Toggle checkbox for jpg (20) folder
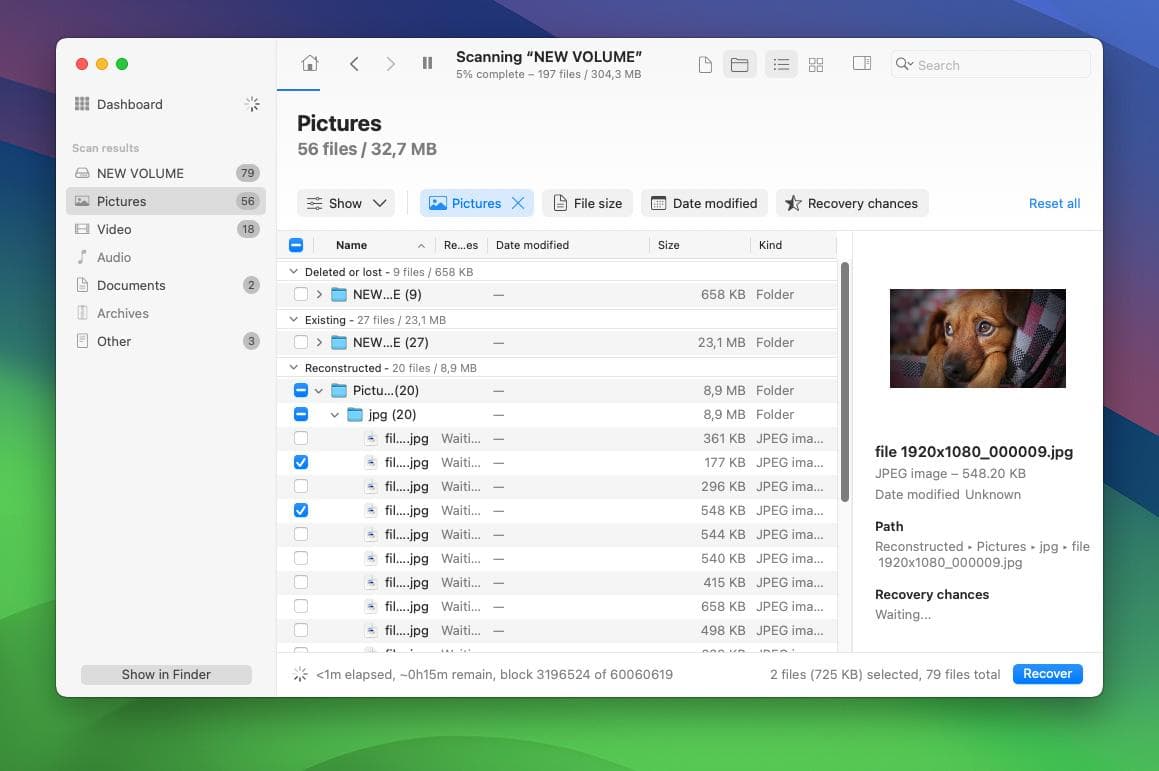1159x771 pixels. (301, 415)
